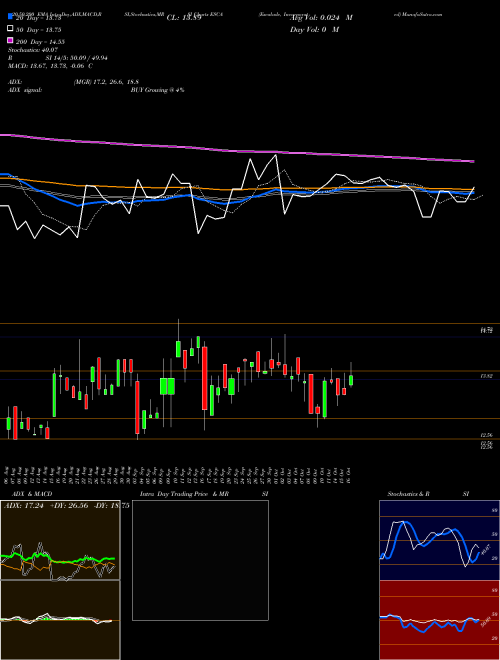This screenshot has width=500, height=660.
Task: Click the MACD: 13.67, 13.73, -0.06 readout
Action: tap(51, 66)
